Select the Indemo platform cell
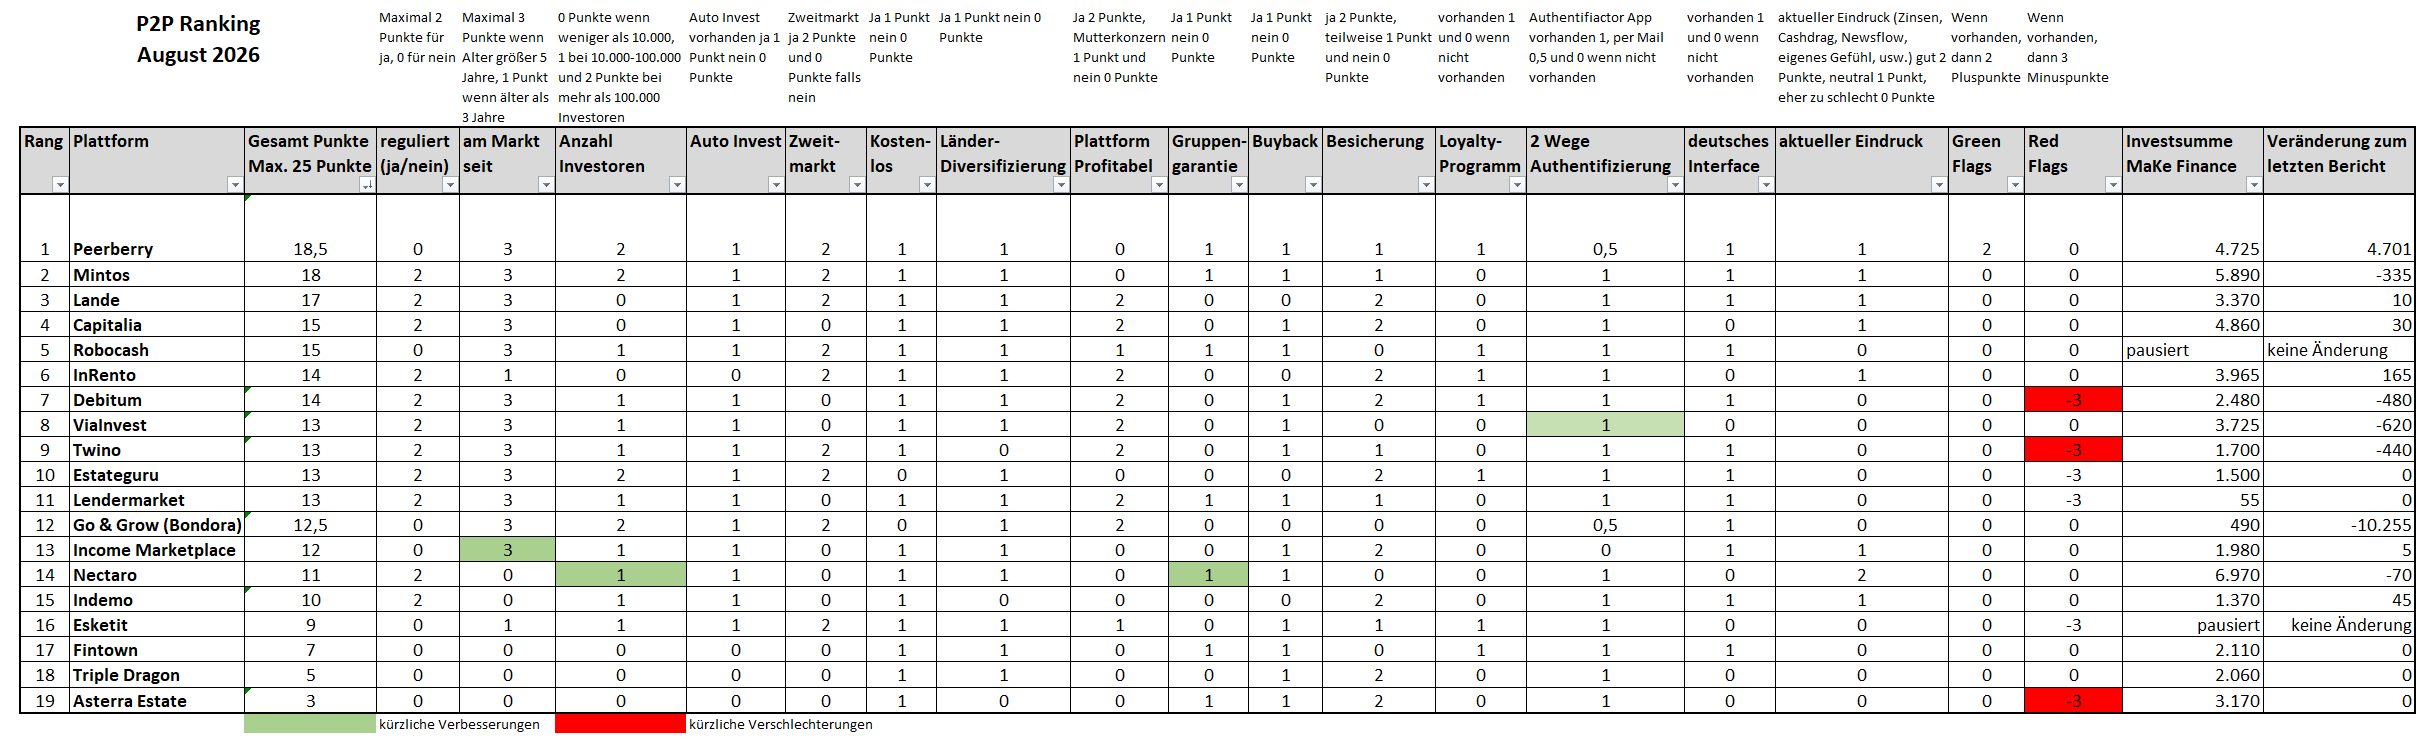The height and width of the screenshot is (744, 2422). (157, 600)
